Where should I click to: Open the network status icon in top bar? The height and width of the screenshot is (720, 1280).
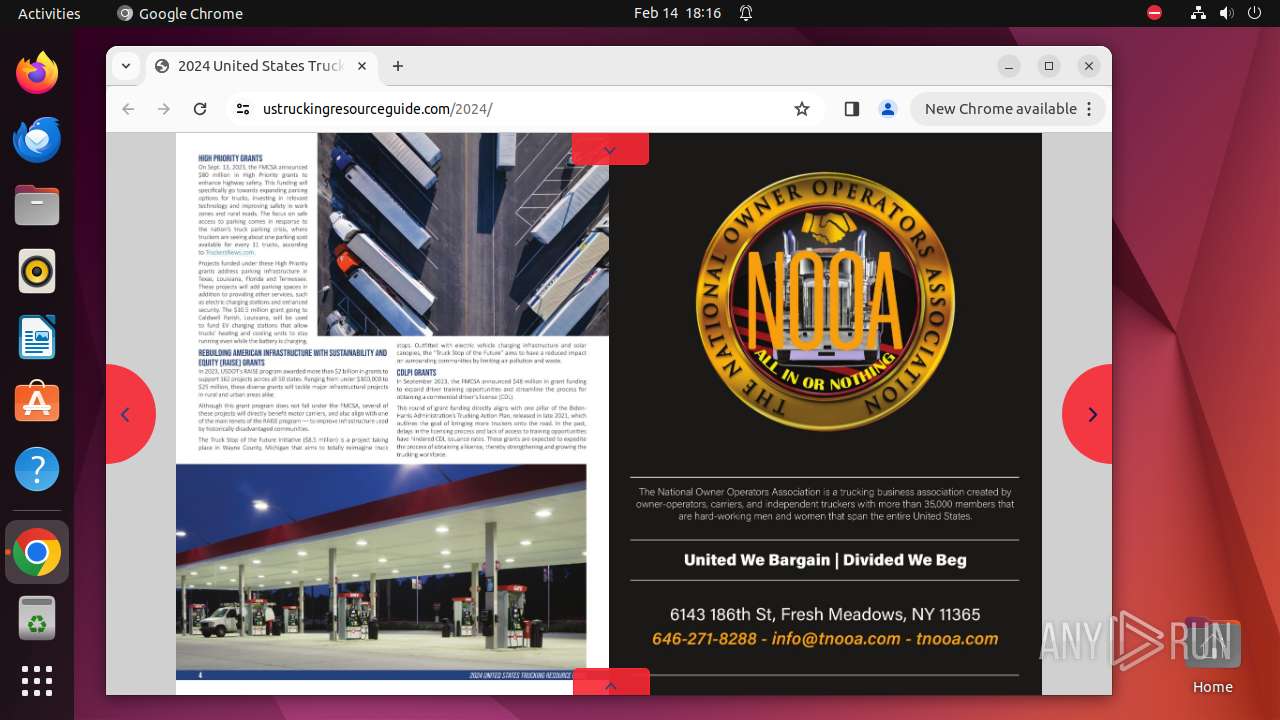tap(1198, 13)
